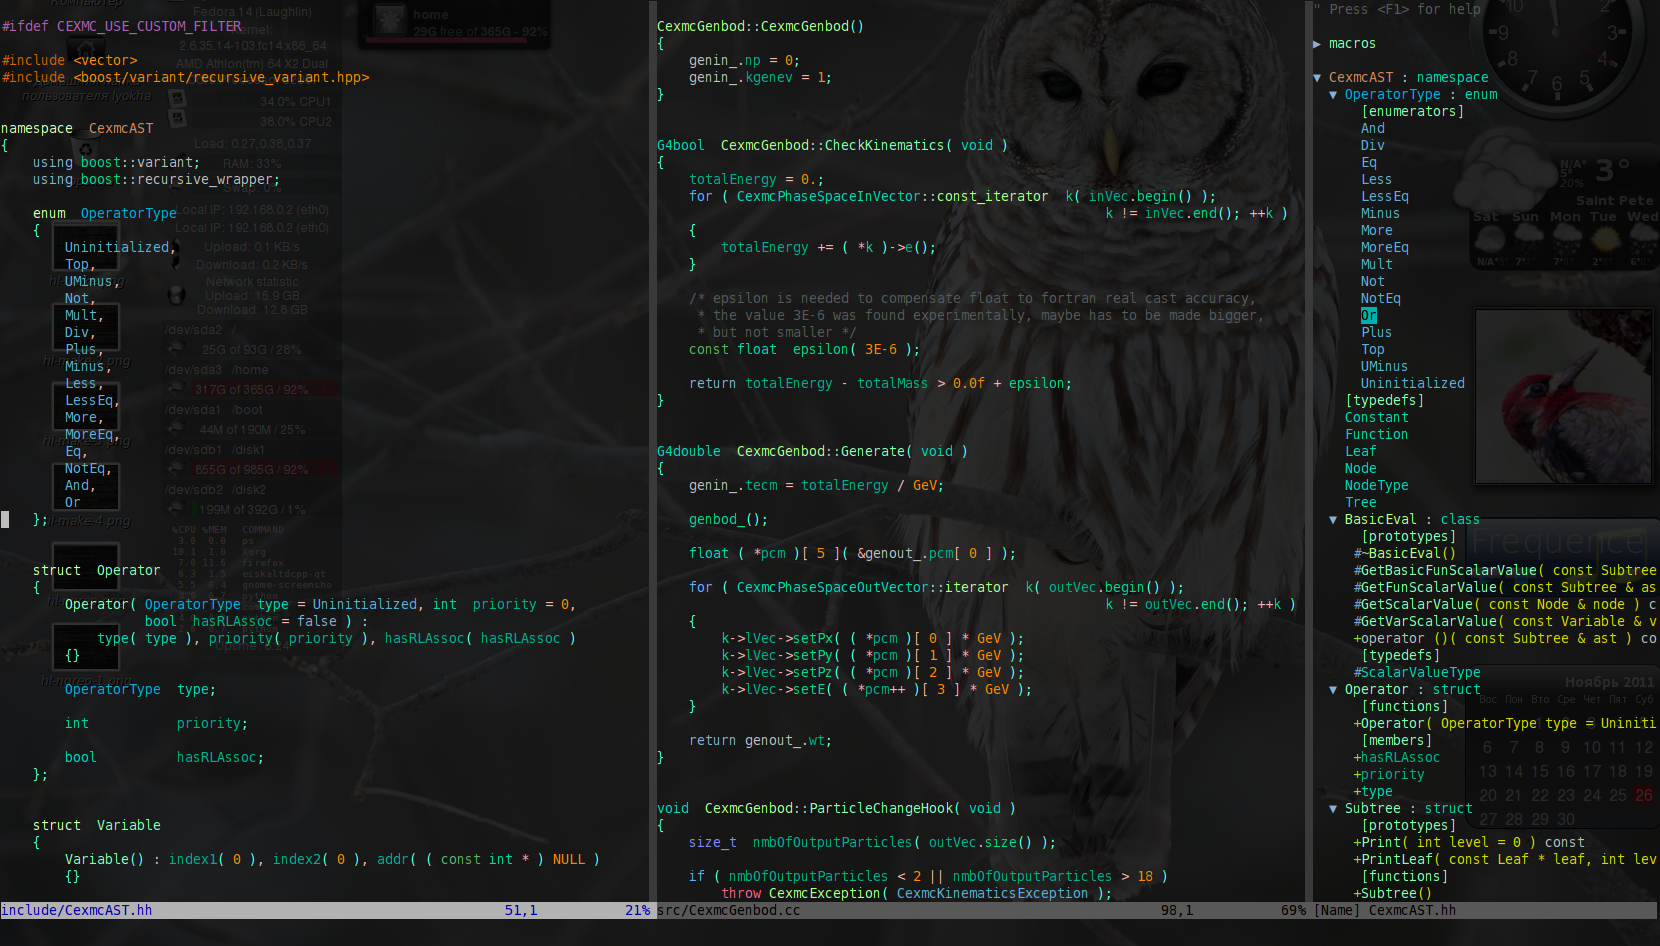
Task: Jump to priority member tag
Action: pos(1389,774)
